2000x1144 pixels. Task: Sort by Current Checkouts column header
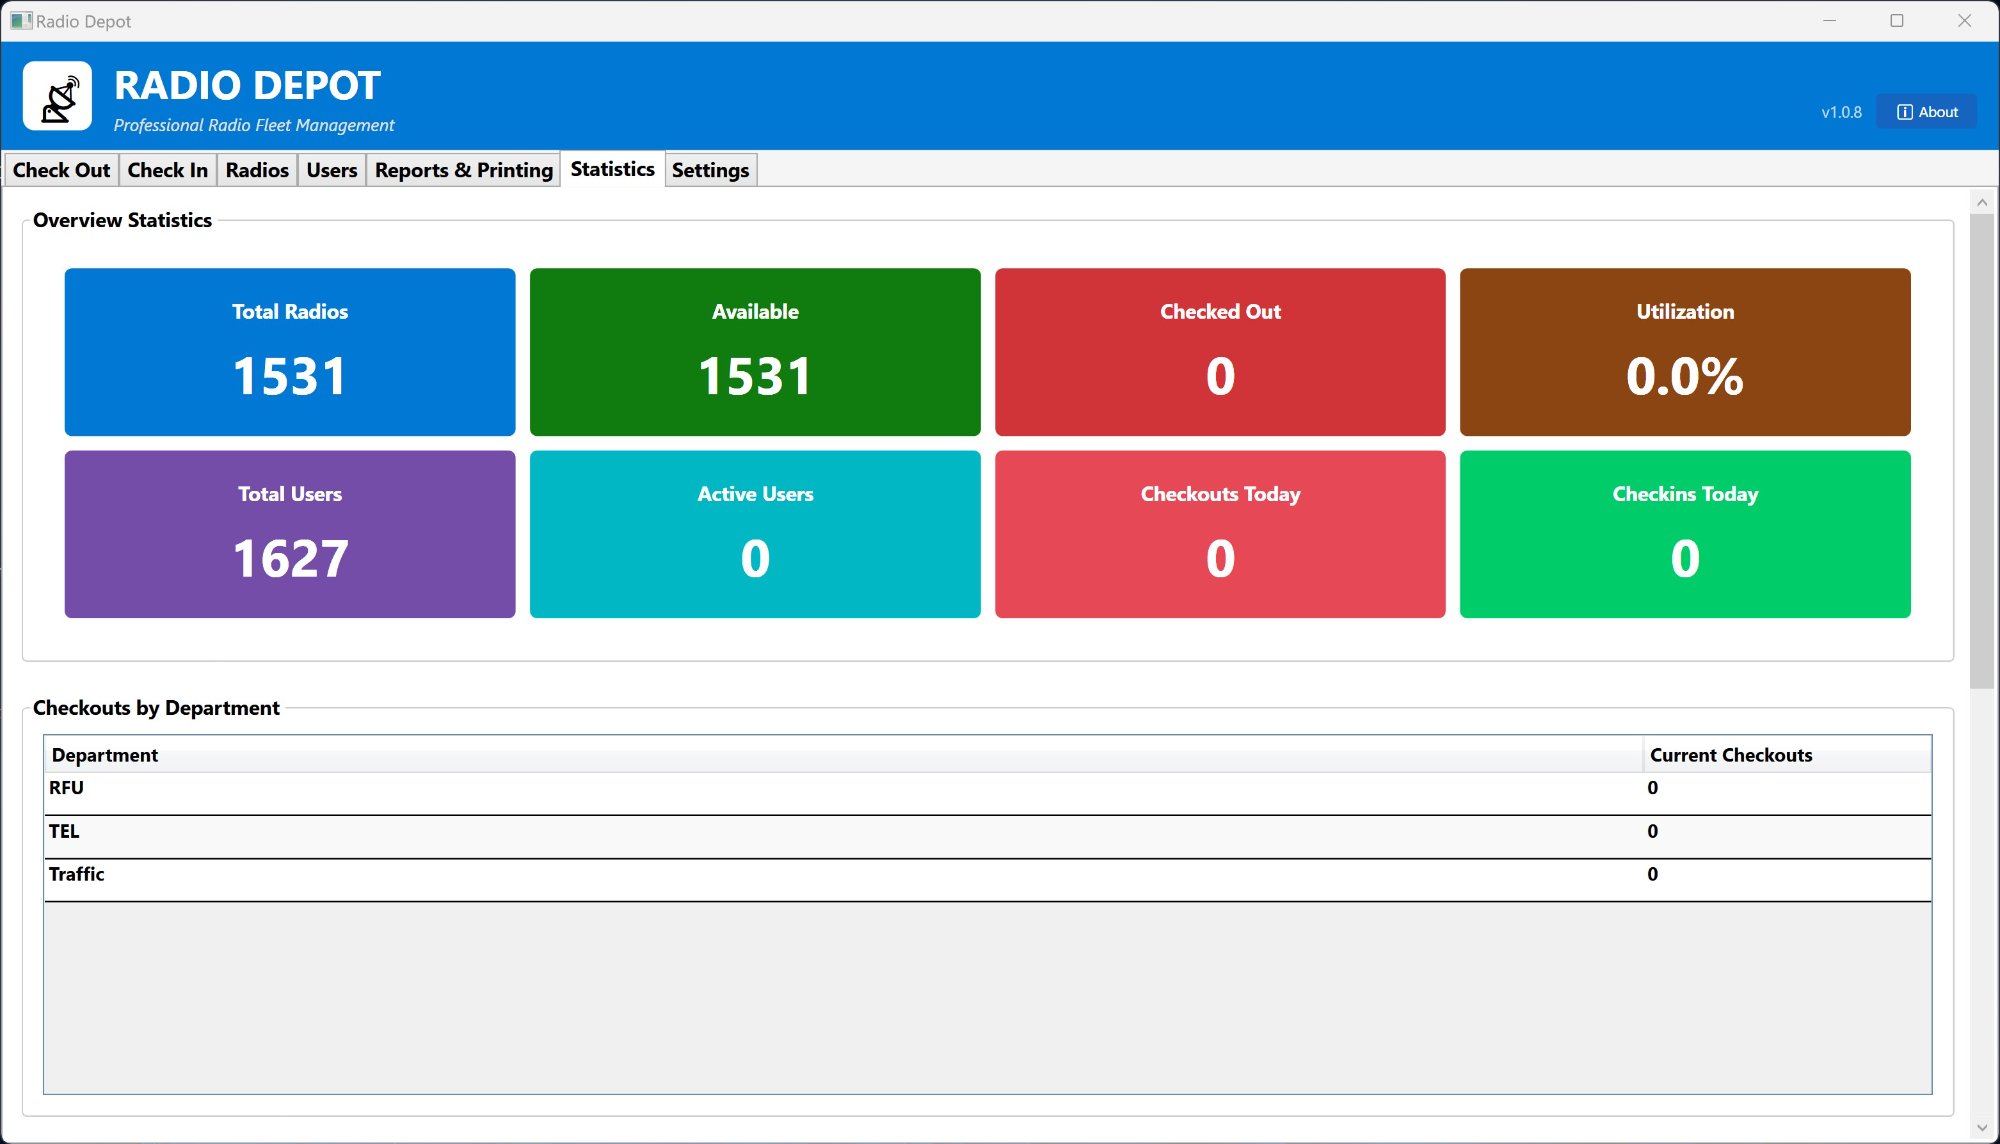point(1730,755)
